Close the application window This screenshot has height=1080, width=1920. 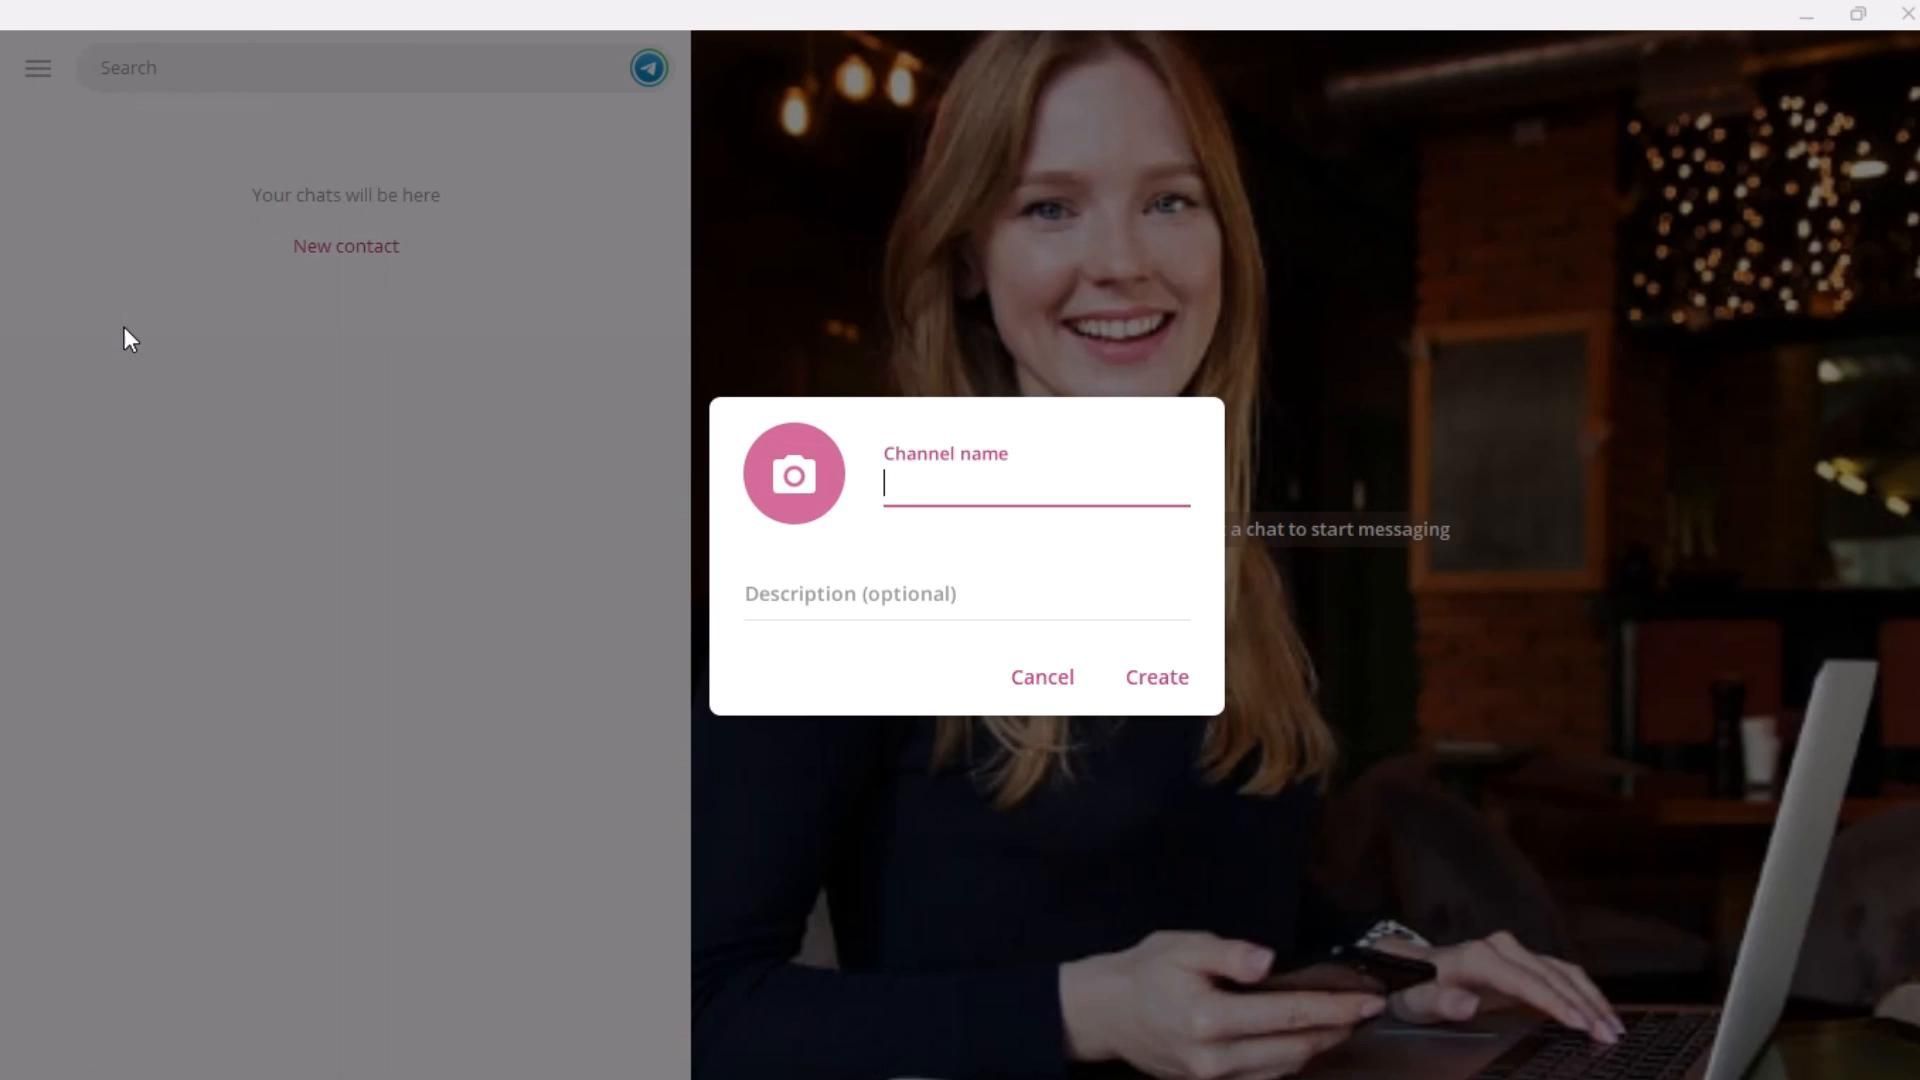(x=1907, y=15)
